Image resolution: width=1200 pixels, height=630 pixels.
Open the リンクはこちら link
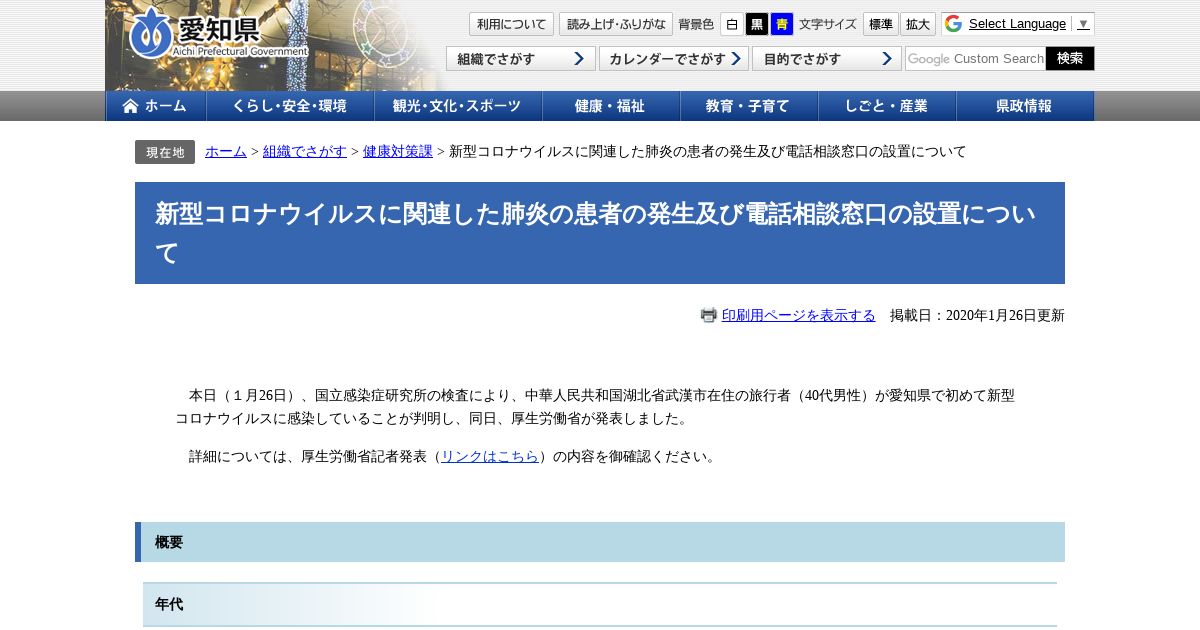490,456
